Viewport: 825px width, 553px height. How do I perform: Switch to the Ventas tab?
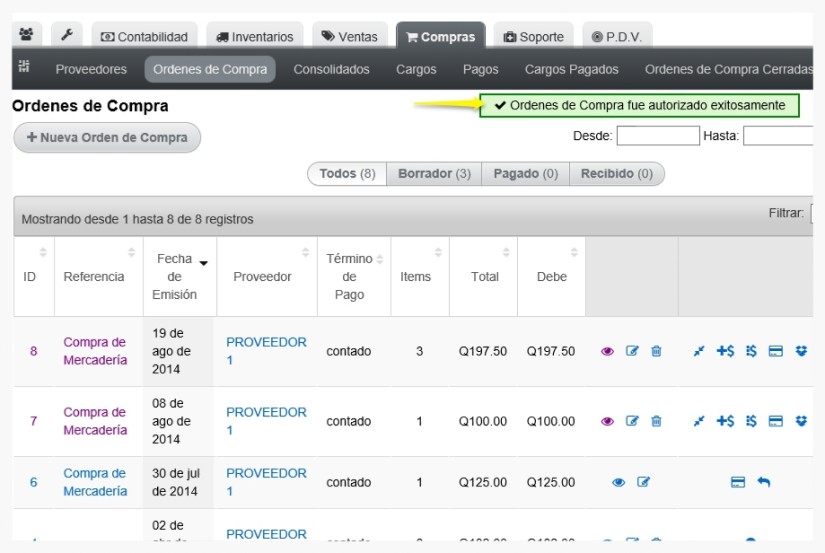pos(350,36)
